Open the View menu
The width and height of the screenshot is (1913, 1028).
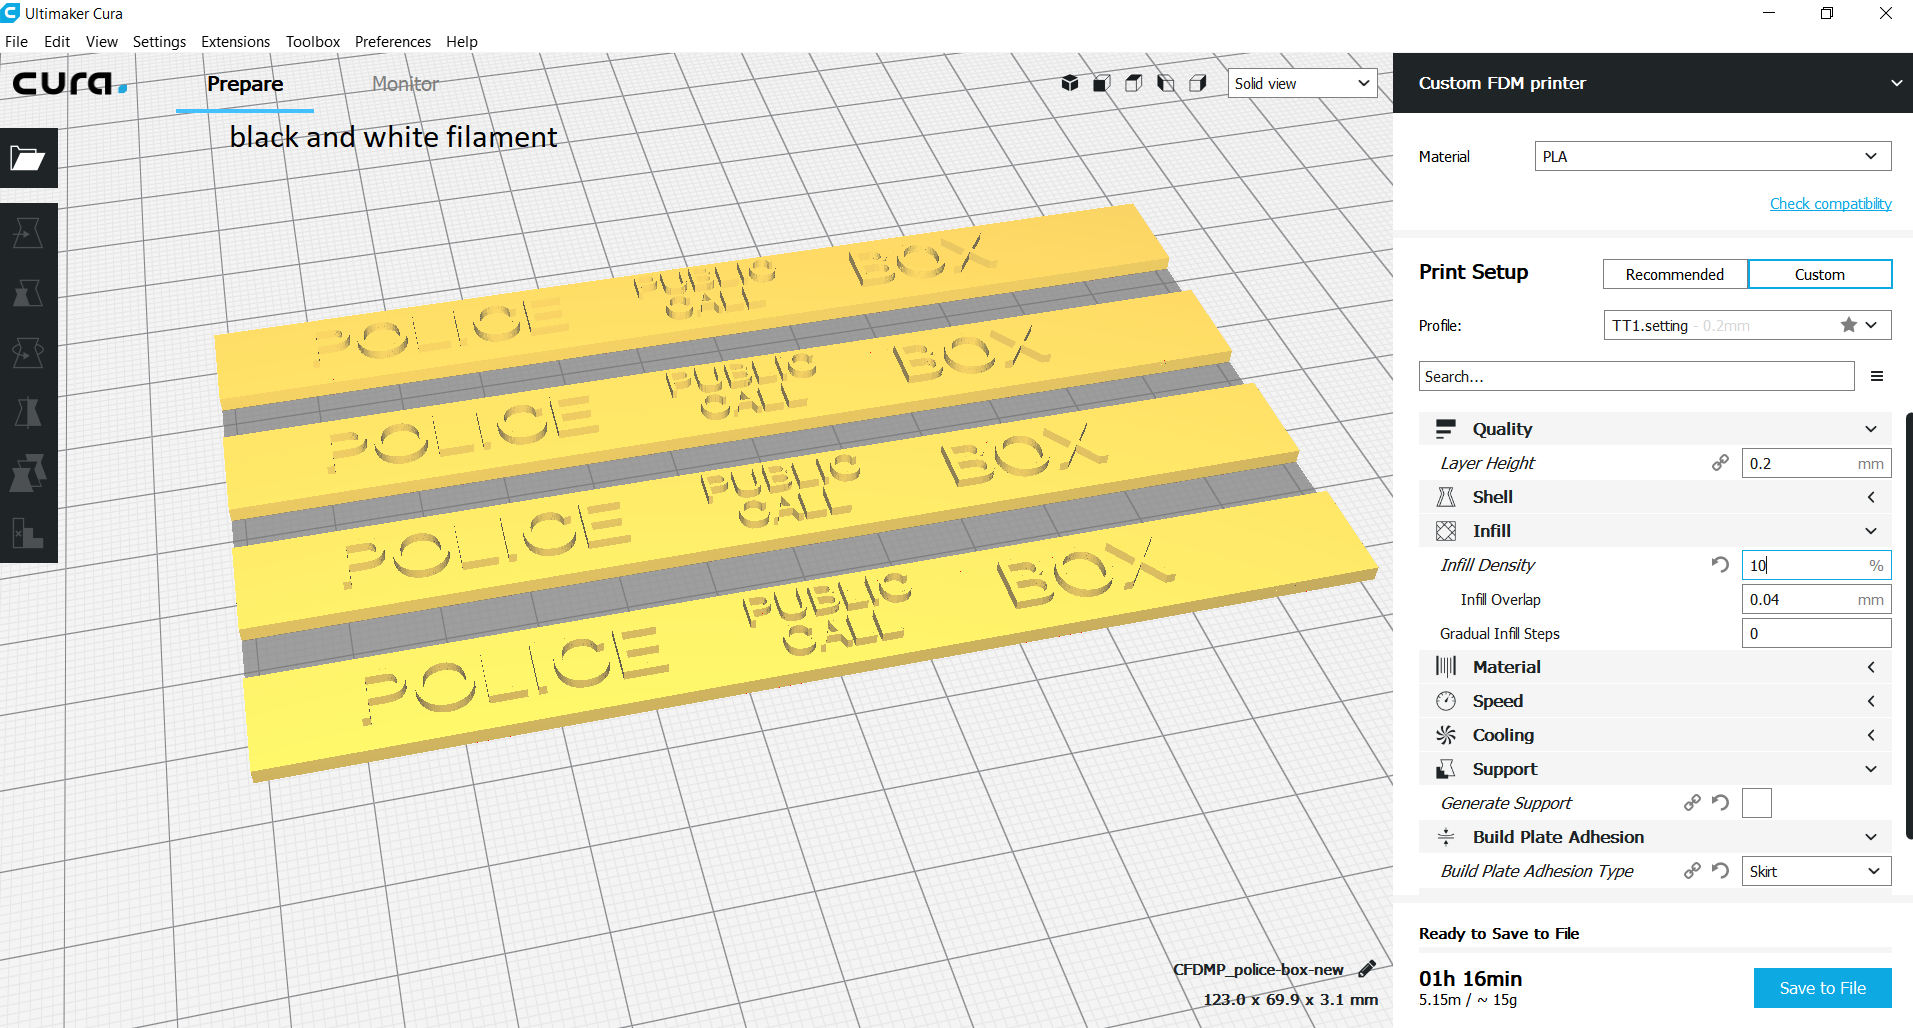point(102,42)
